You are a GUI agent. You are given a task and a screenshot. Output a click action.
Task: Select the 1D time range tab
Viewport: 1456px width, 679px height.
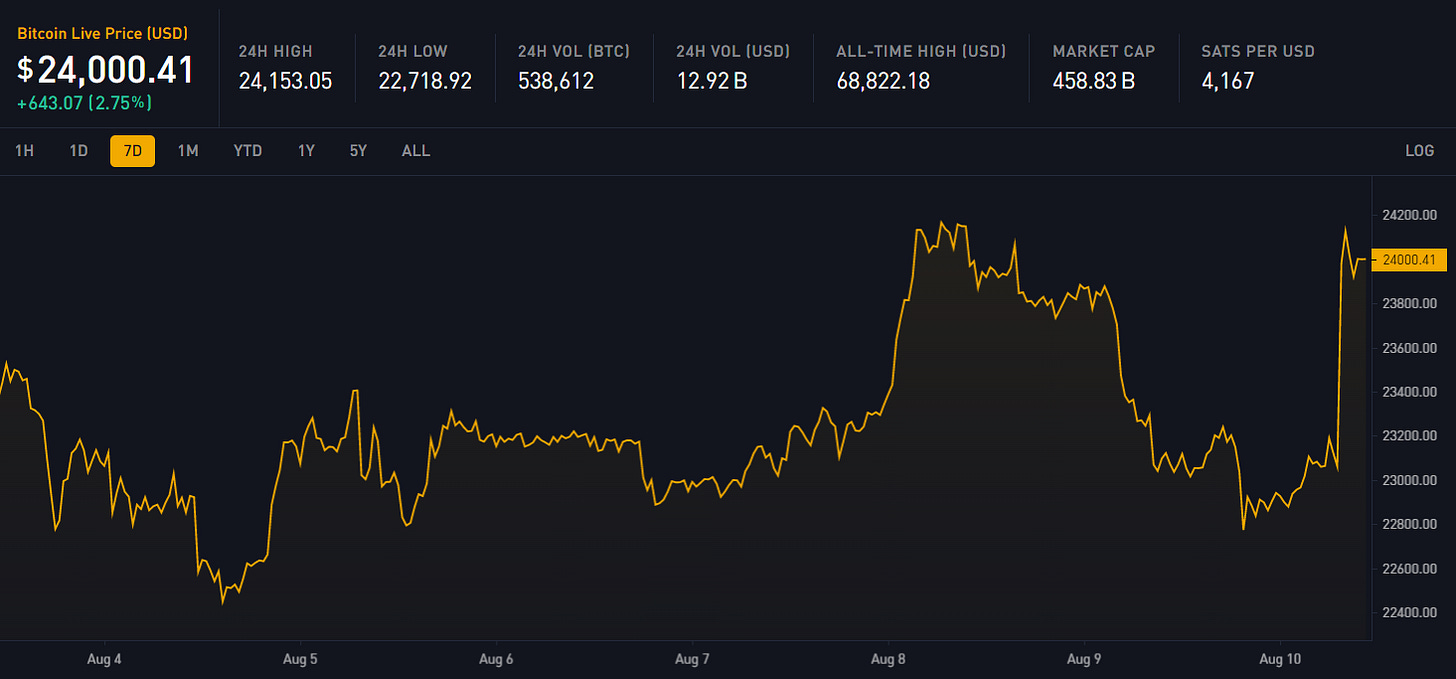point(79,151)
